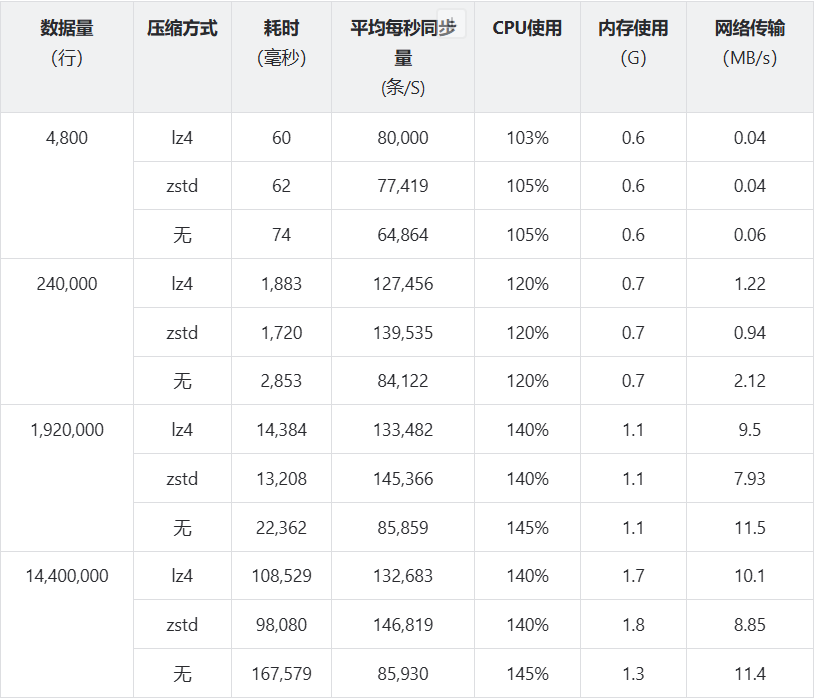Select the 139,535 sync rate cell
Image resolution: width=814 pixels, height=698 pixels.
(403, 333)
